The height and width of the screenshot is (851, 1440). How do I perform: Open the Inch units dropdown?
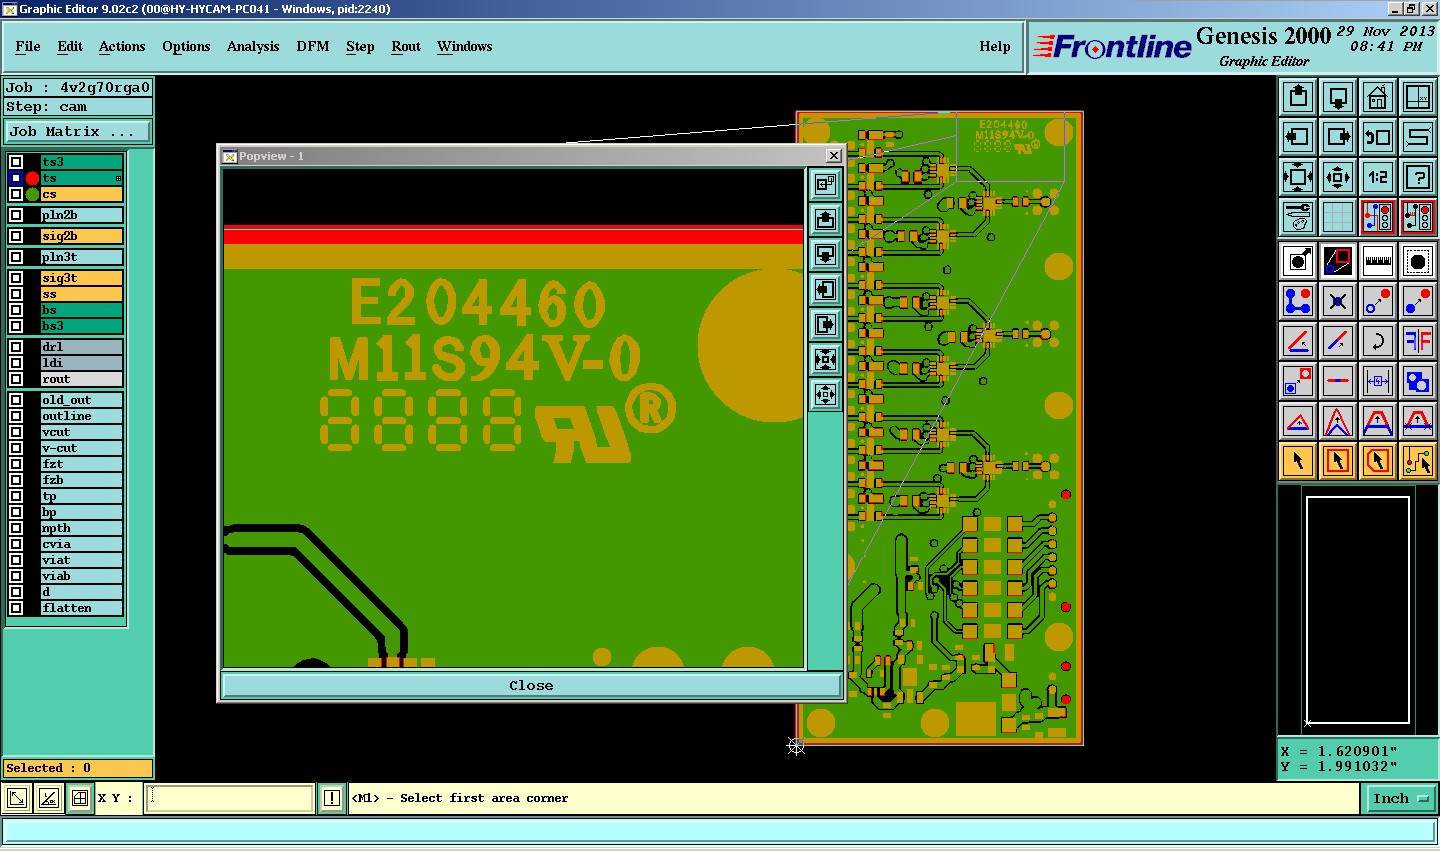(1400, 798)
